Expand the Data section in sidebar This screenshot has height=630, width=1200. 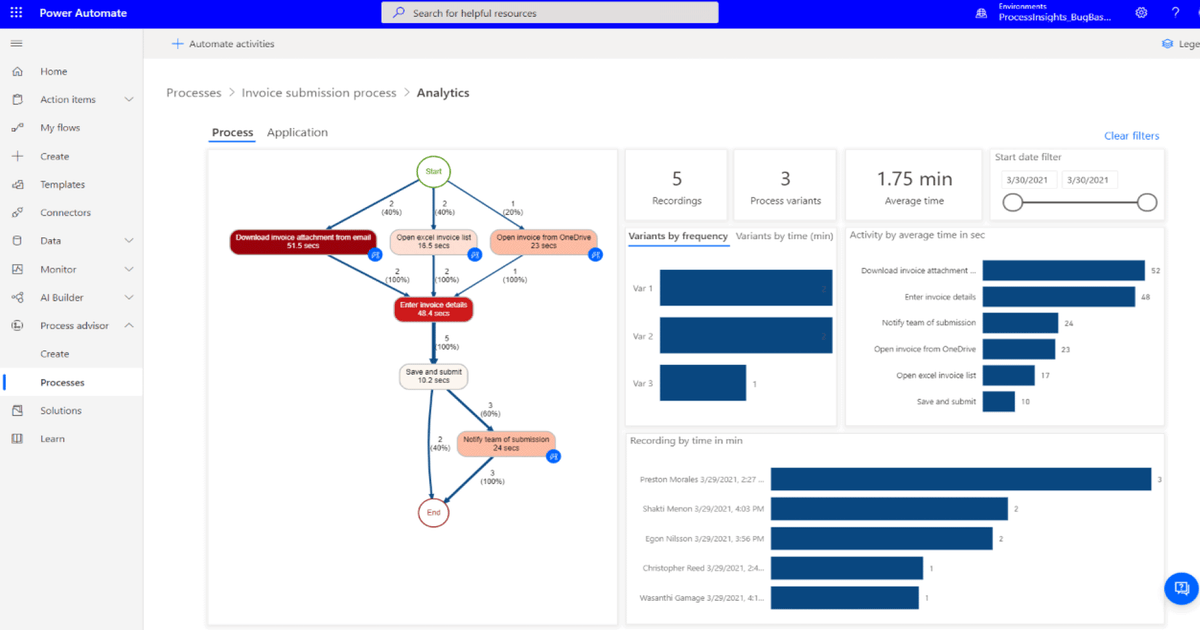131,240
